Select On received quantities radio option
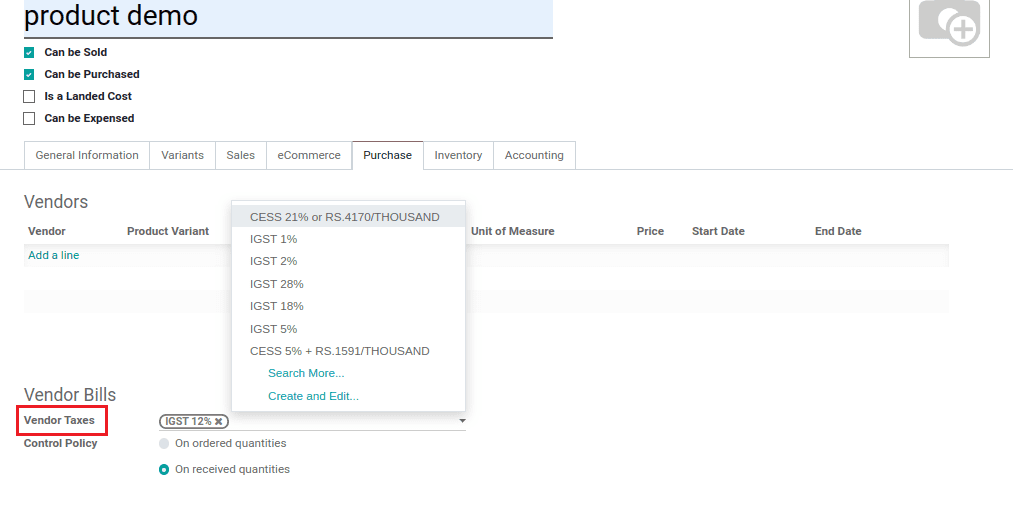 click(x=164, y=470)
